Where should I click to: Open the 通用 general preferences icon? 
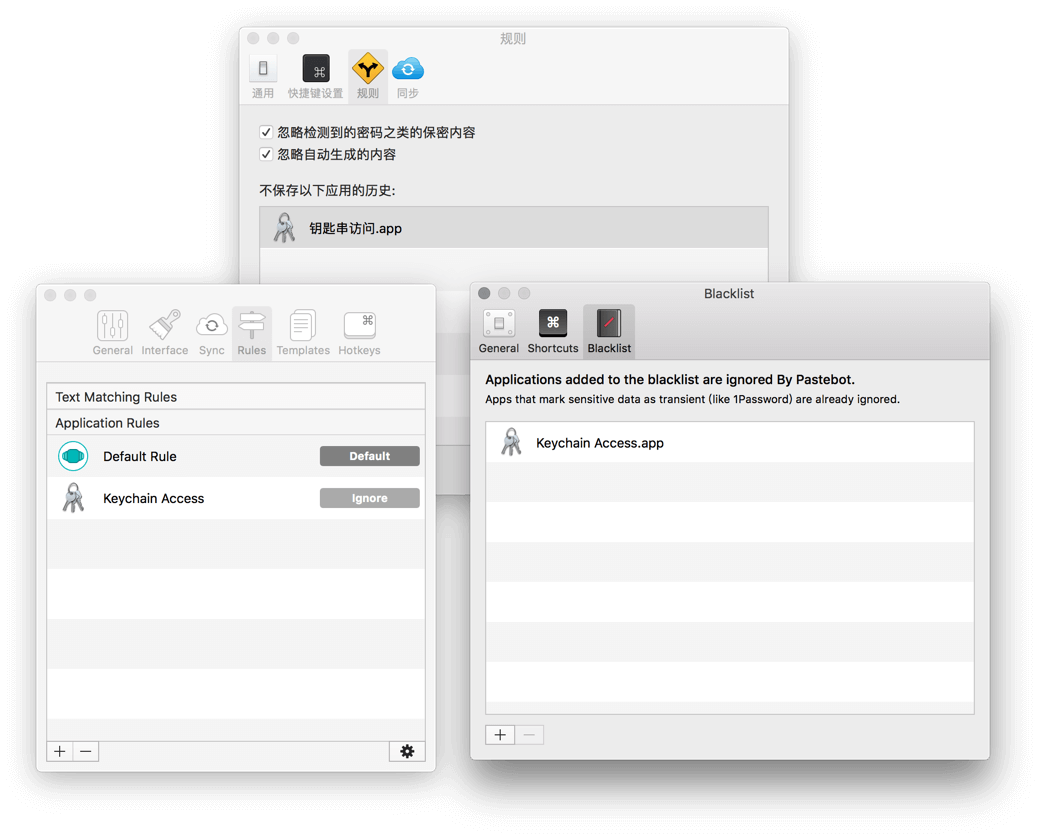click(263, 69)
